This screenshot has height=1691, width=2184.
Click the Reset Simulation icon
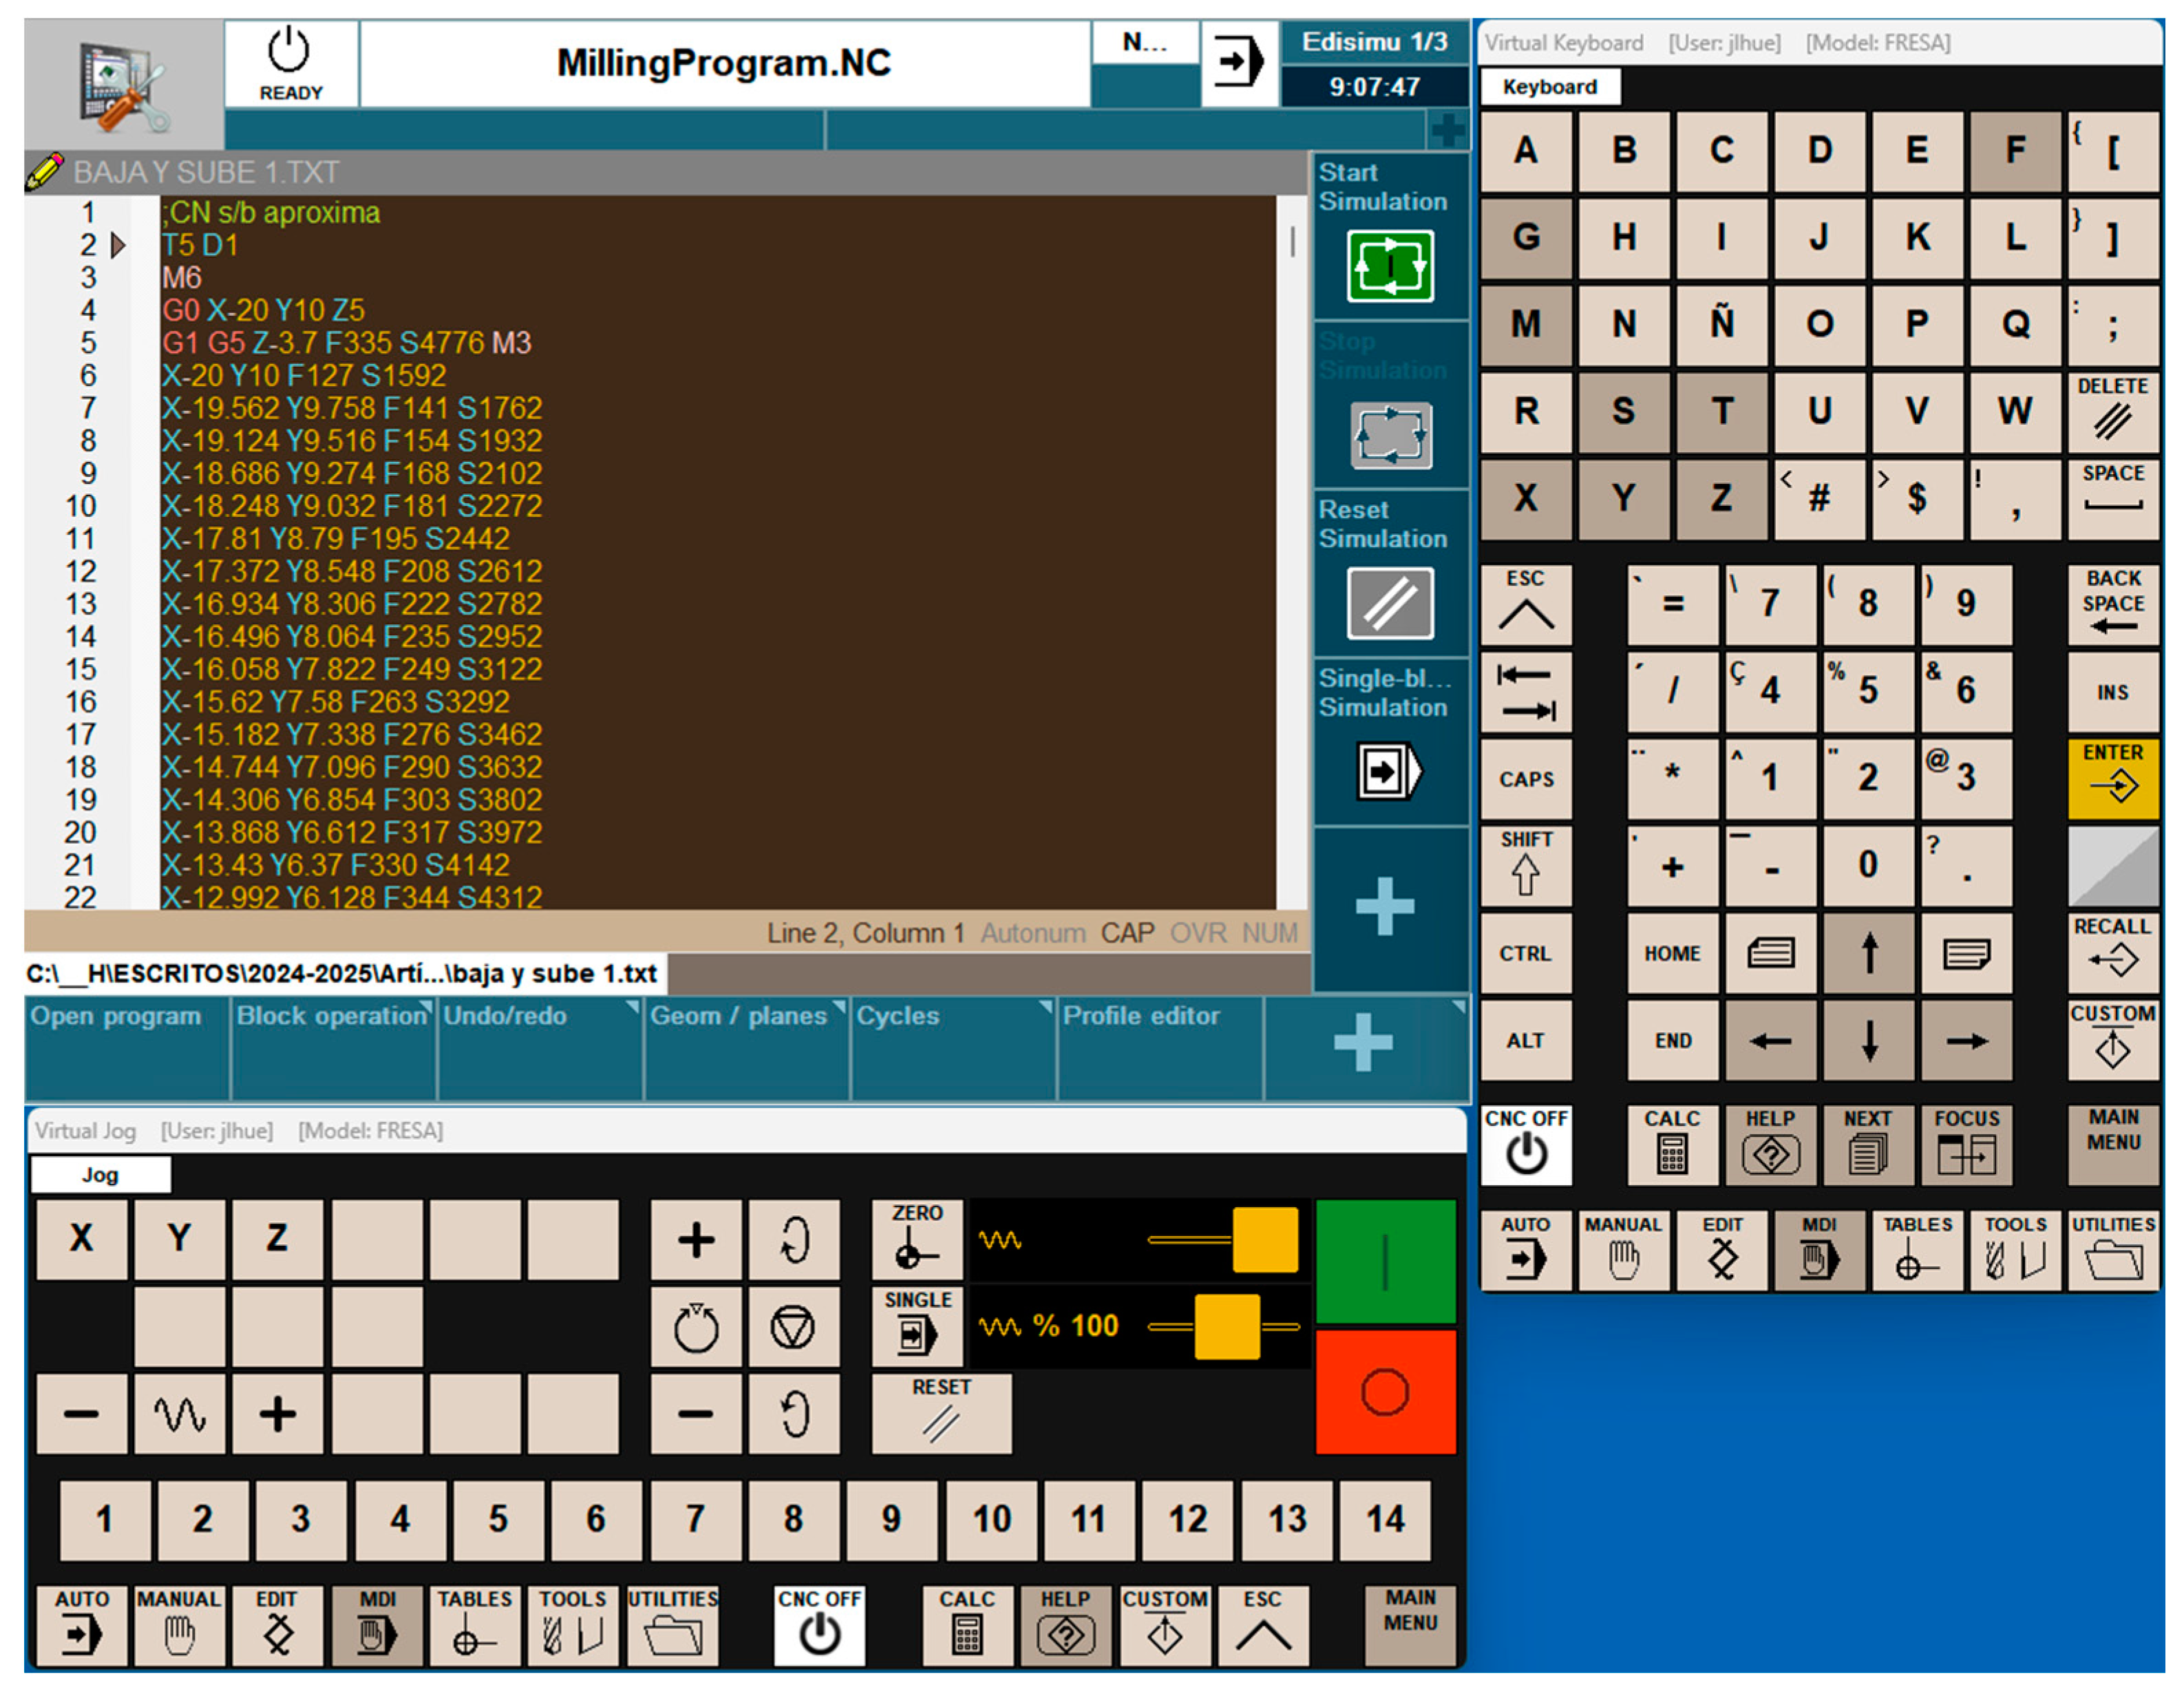[1389, 603]
